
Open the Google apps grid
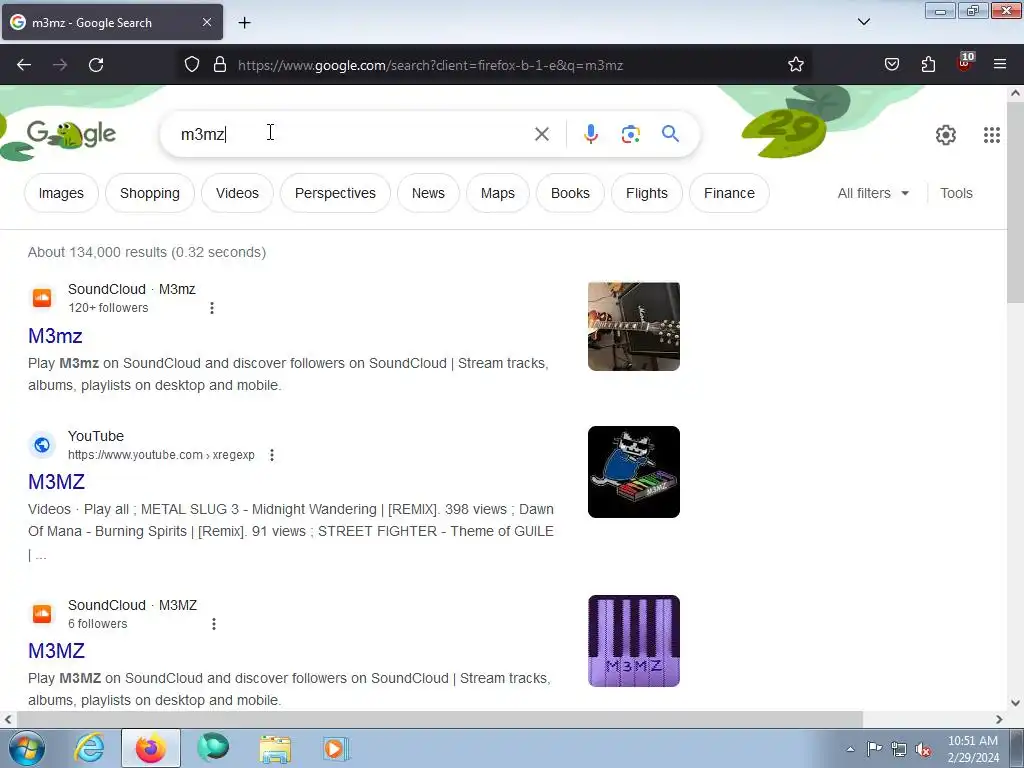click(991, 135)
